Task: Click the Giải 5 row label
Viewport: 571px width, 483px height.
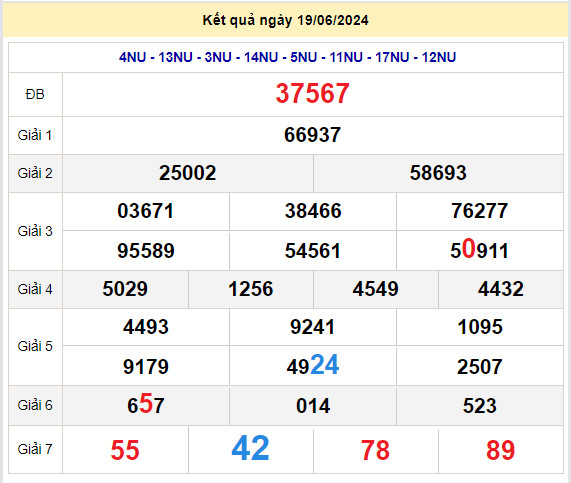Action: point(35,346)
